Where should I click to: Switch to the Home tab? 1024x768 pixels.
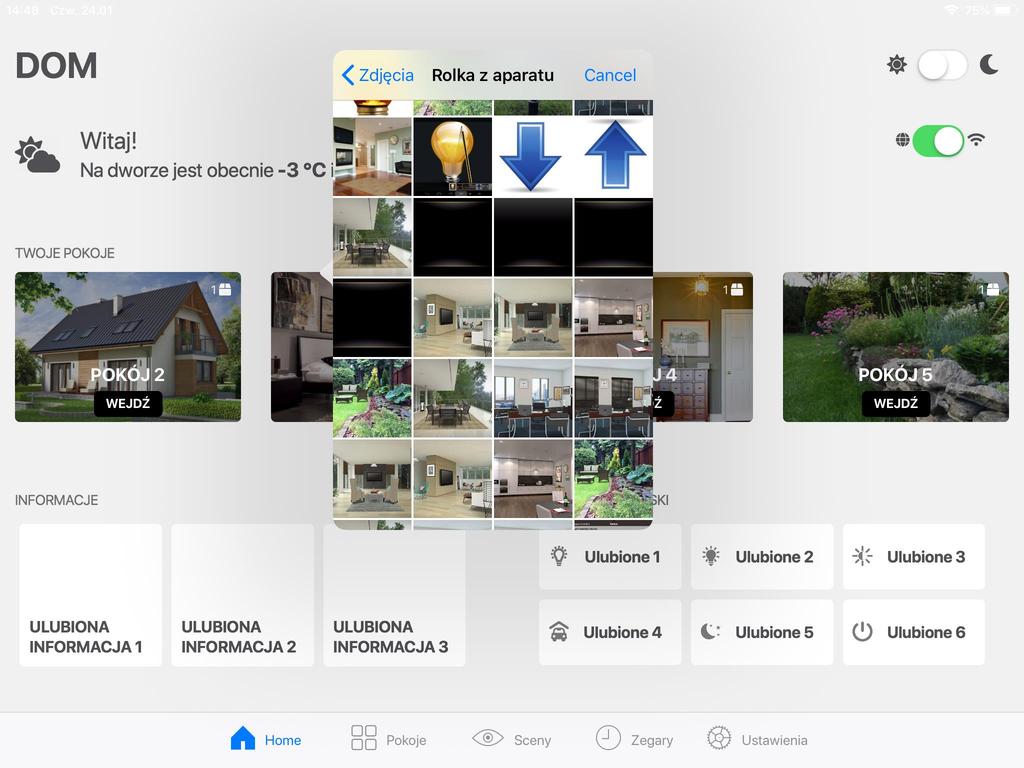(266, 739)
